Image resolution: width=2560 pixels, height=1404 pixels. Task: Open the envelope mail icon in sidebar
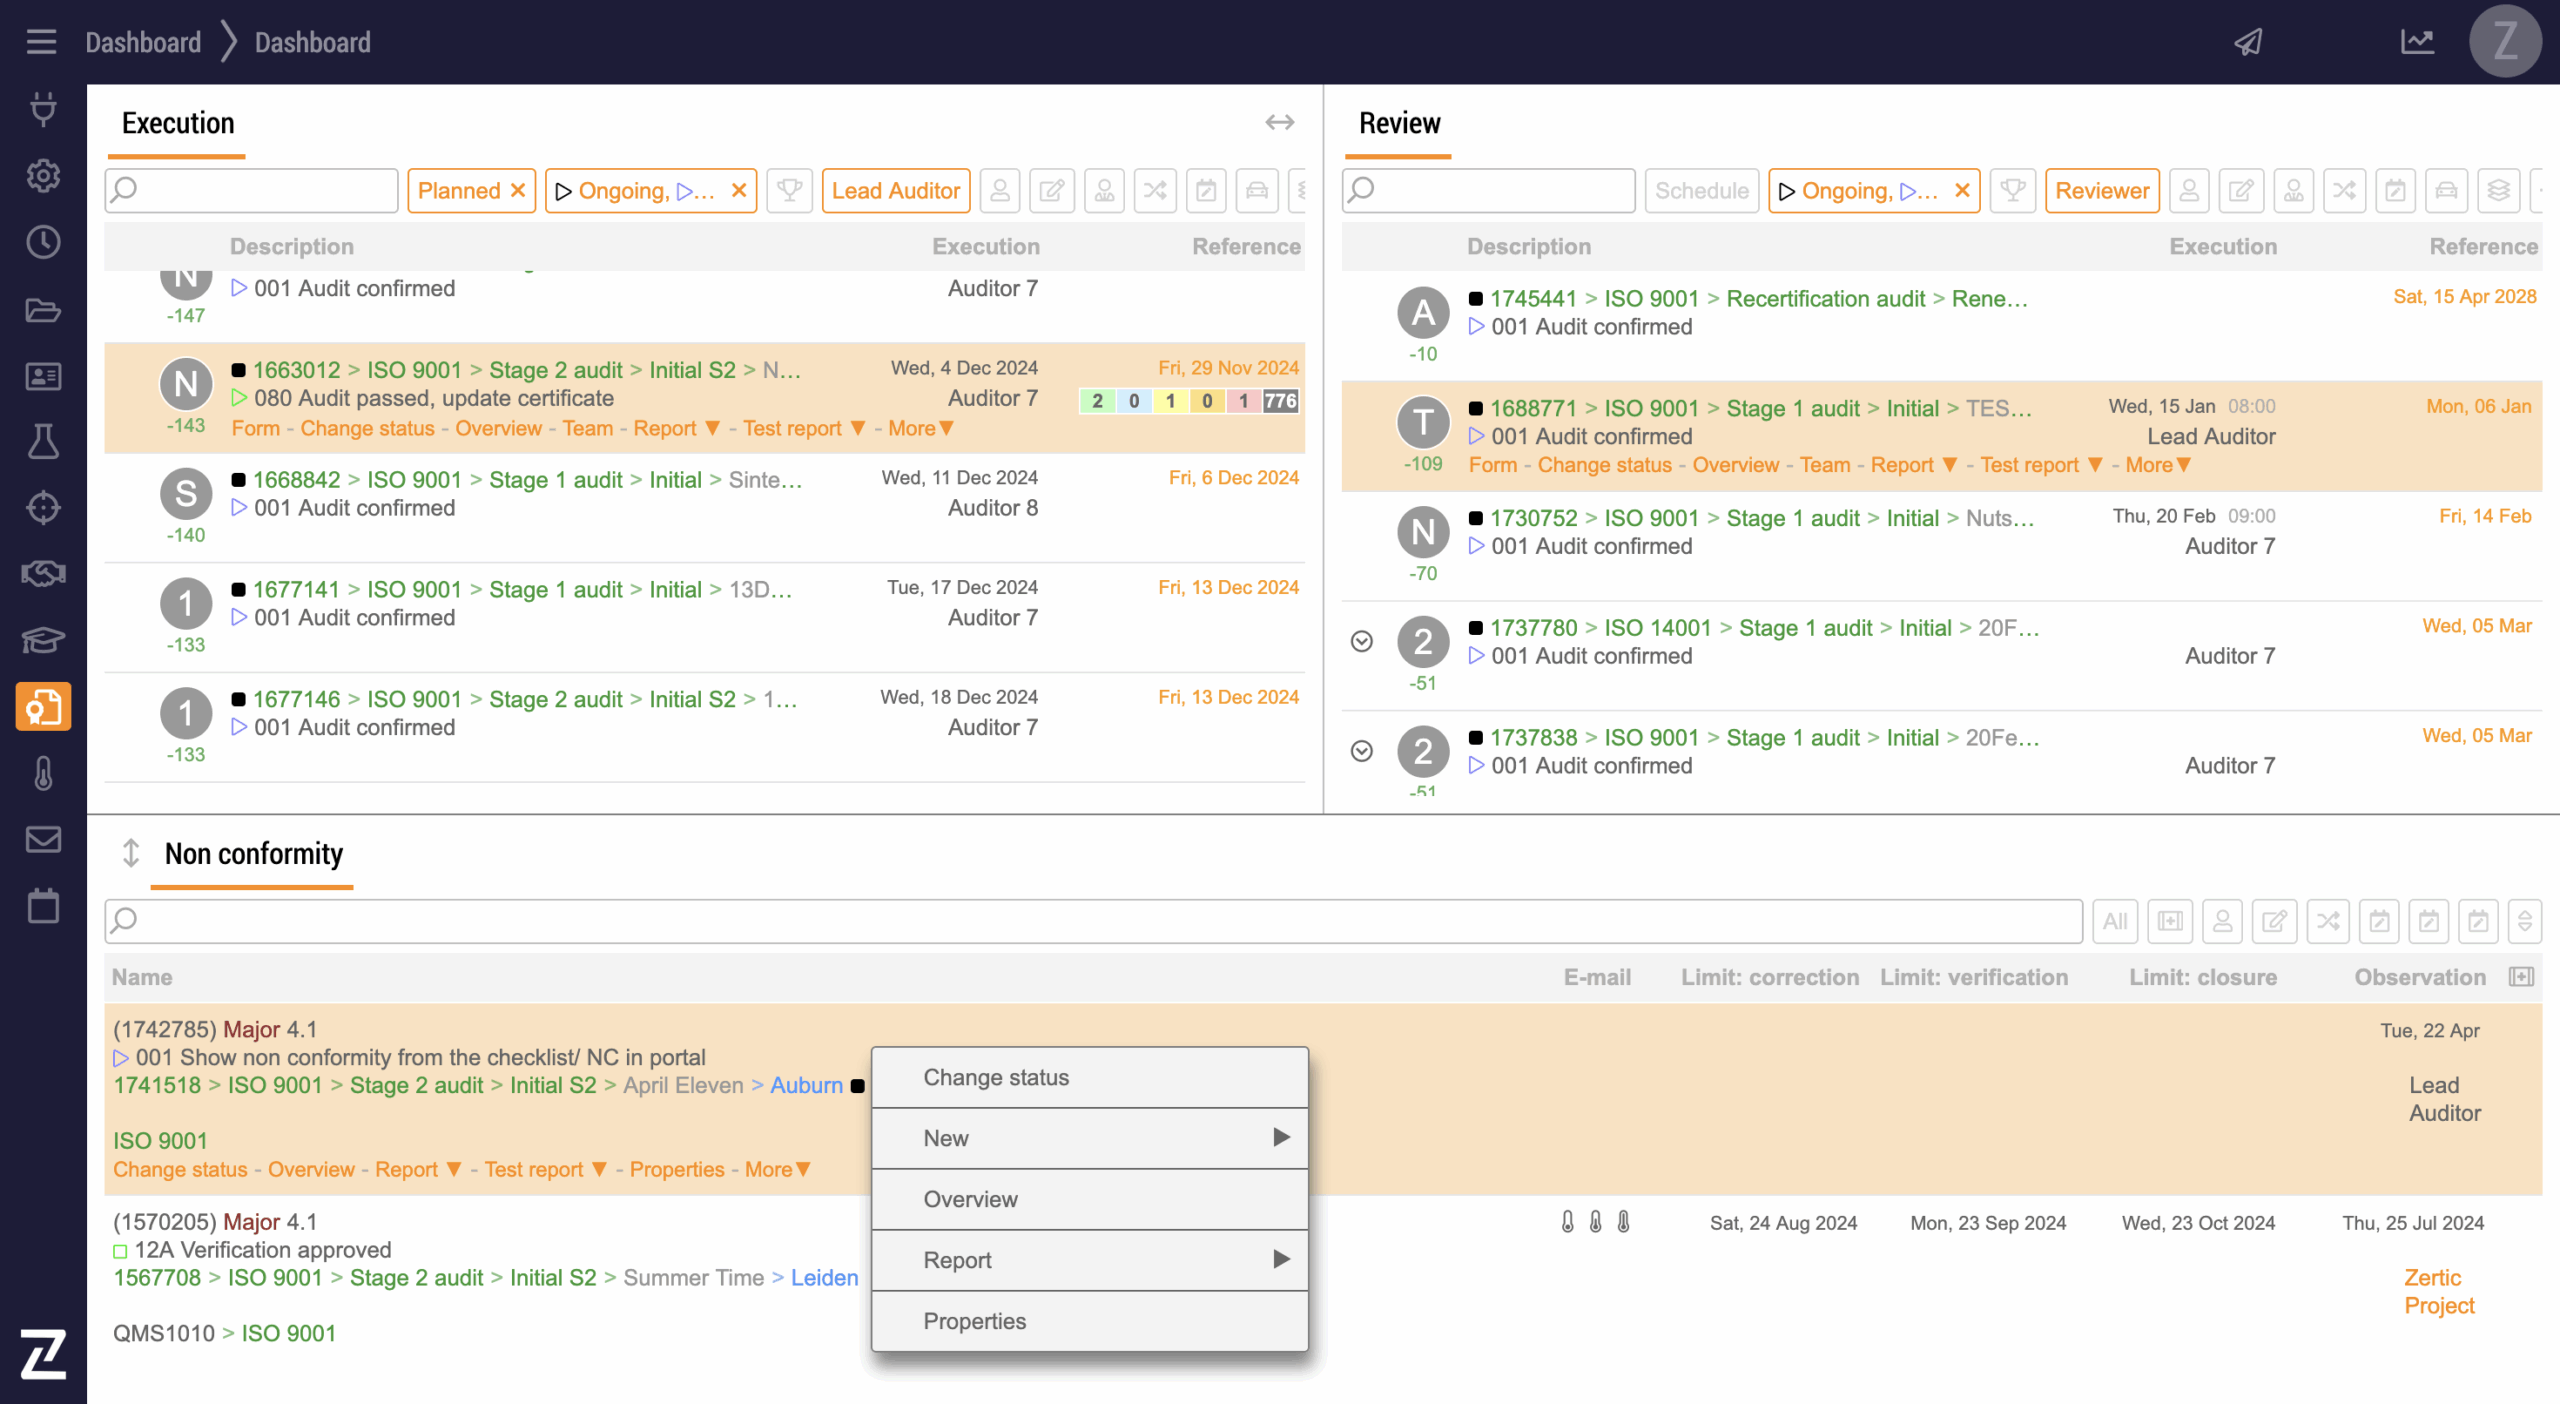43,839
